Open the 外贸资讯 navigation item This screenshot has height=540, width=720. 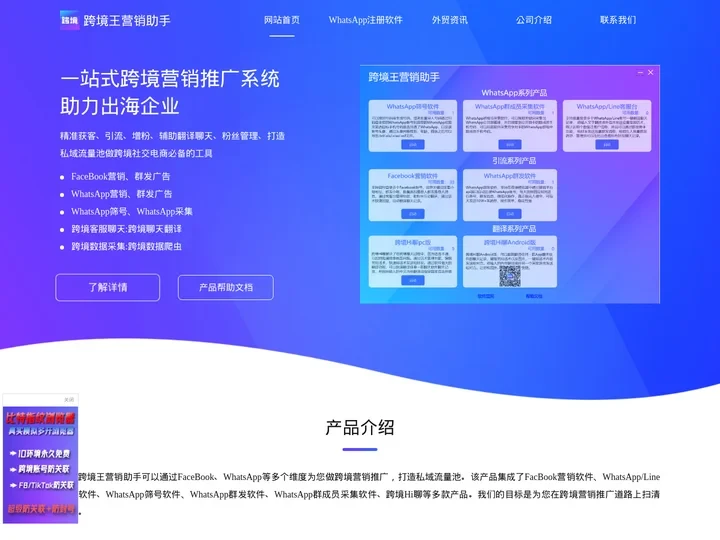point(450,20)
